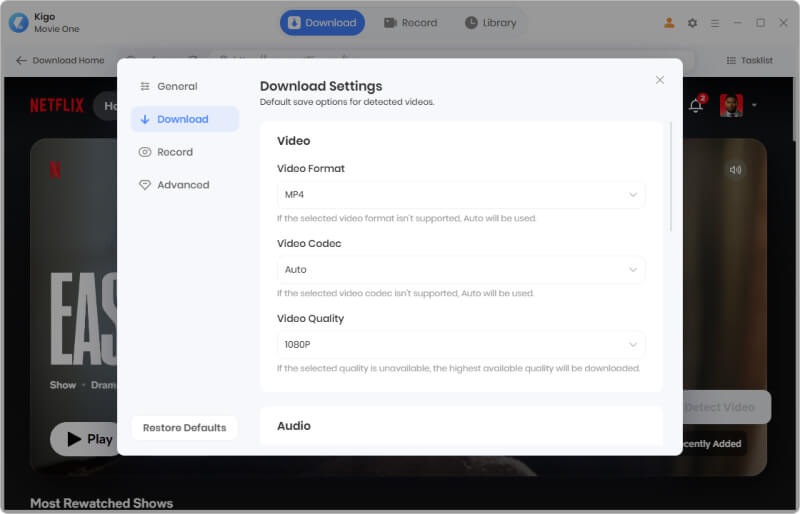800x514 pixels.
Task: Close the Download Settings dialog
Action: 660,80
